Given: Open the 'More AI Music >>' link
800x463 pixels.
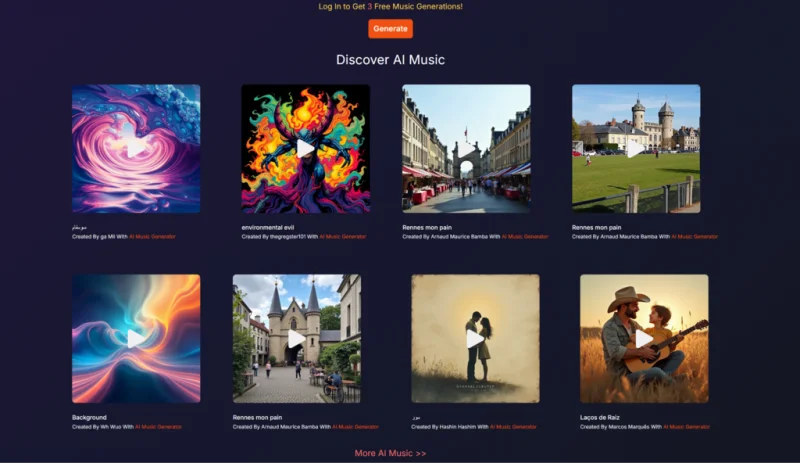Looking at the screenshot, I should [390, 453].
